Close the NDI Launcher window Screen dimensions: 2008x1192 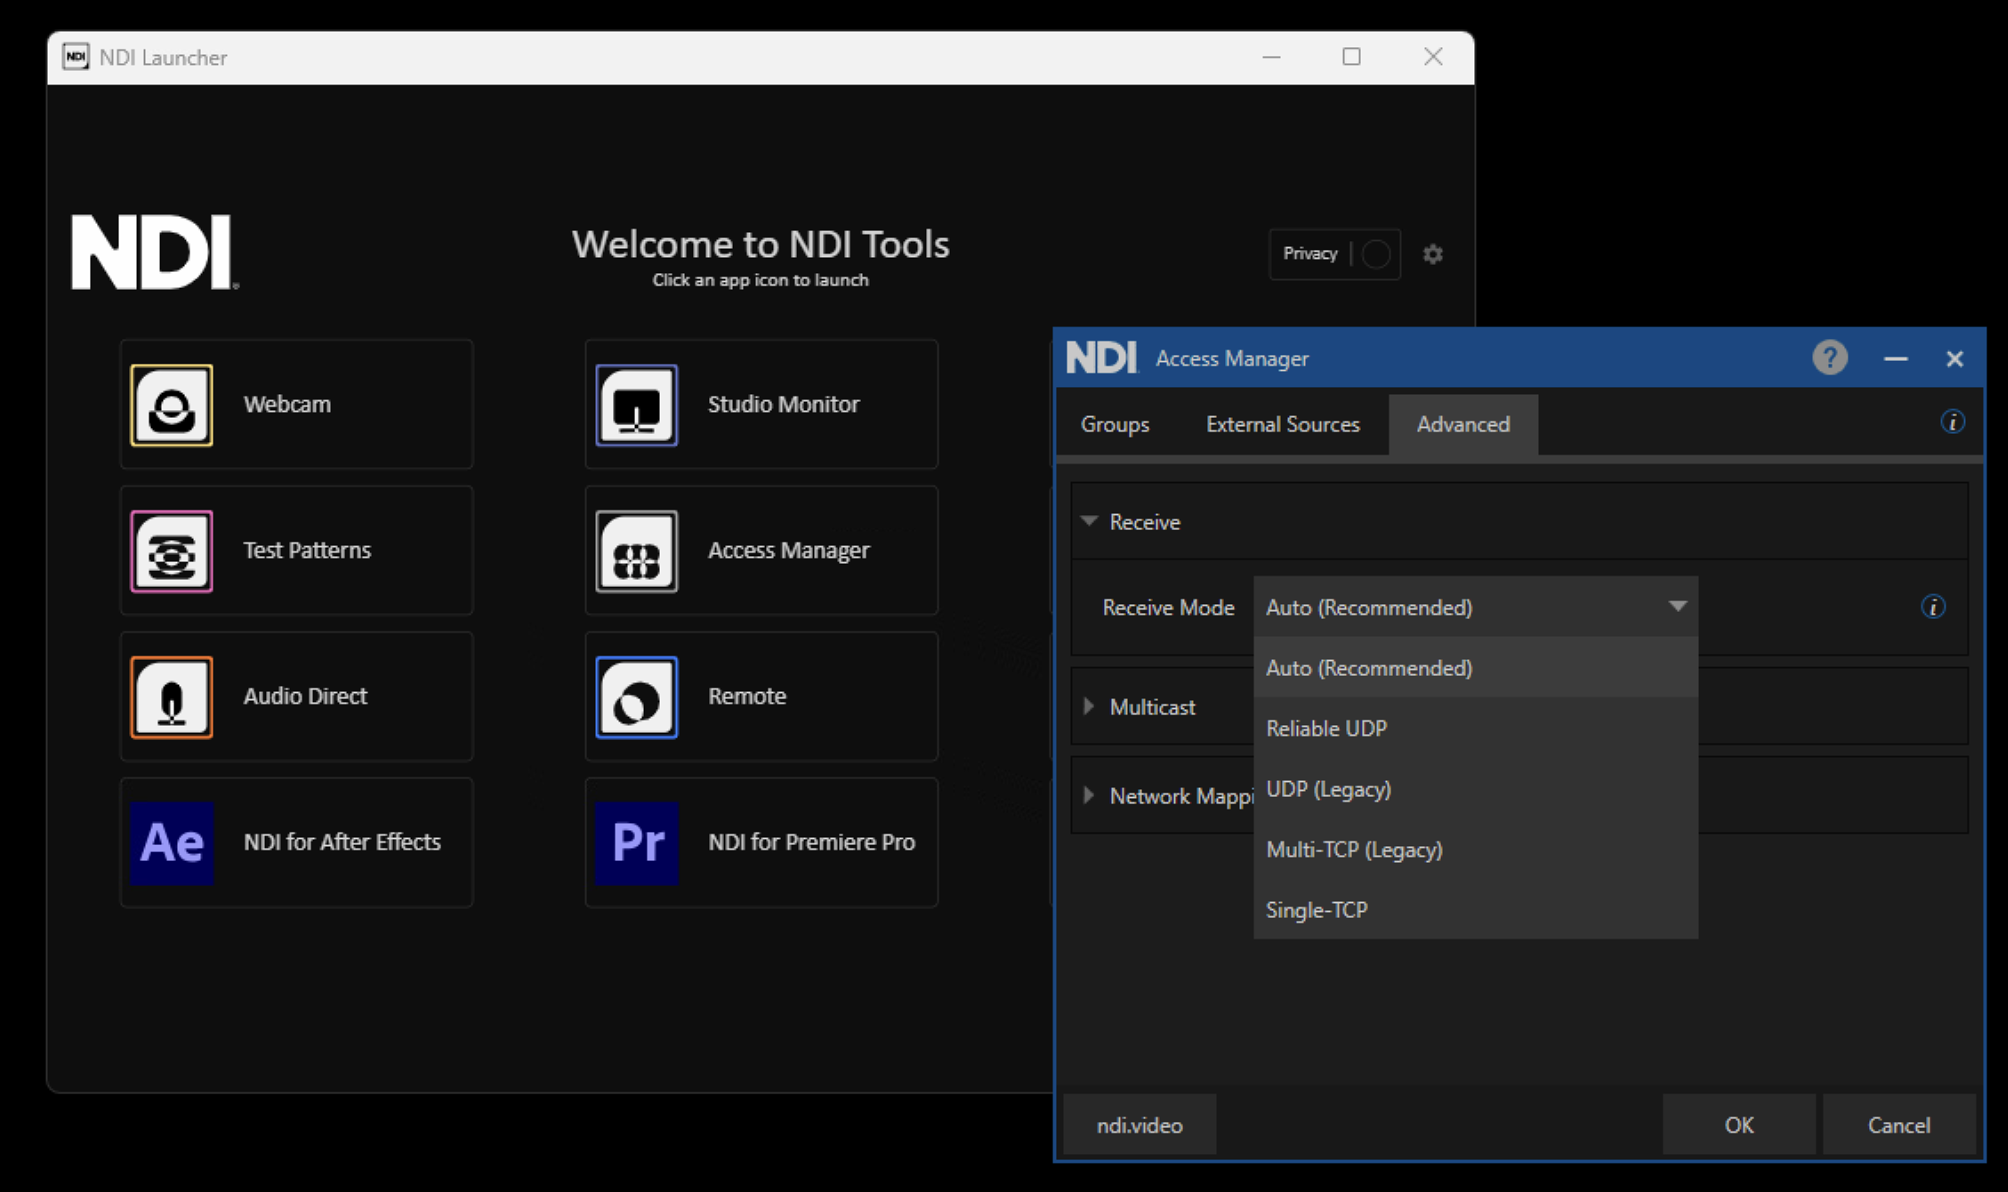[x=1433, y=57]
